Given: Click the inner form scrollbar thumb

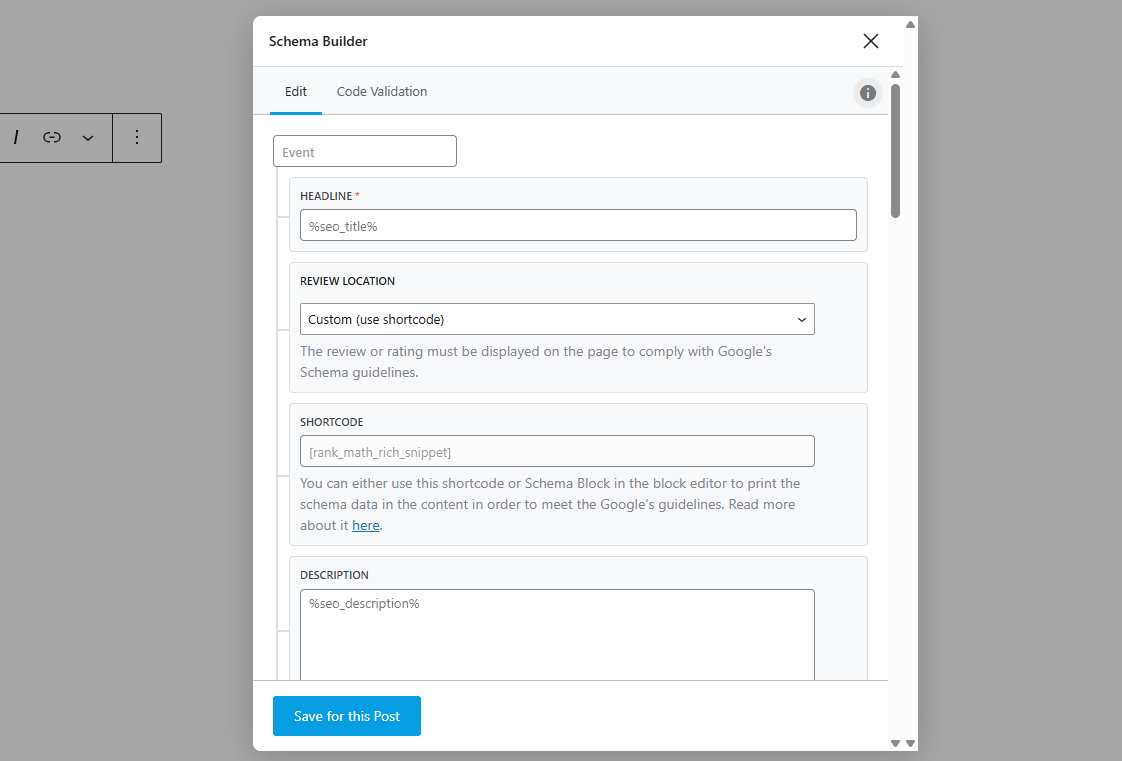Looking at the screenshot, I should pyautogui.click(x=896, y=150).
